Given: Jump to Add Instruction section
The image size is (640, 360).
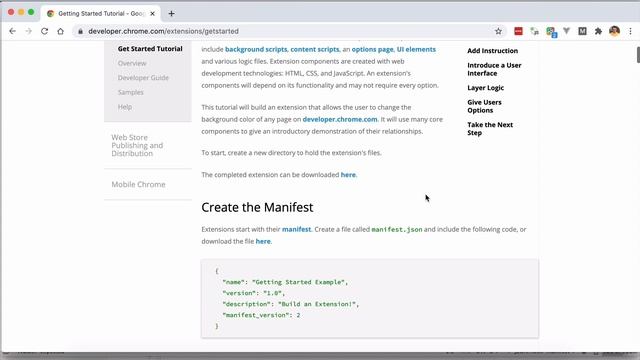Looking at the screenshot, I should pos(492,51).
